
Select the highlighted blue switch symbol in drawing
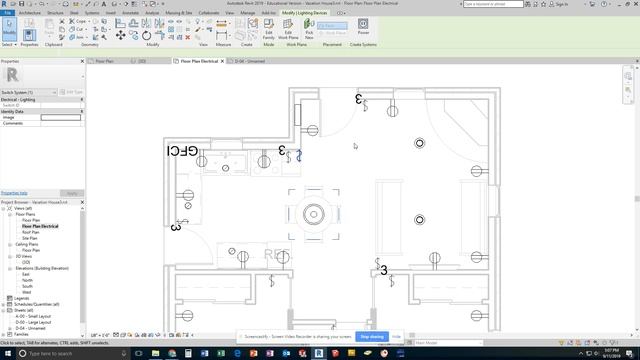(x=299, y=156)
